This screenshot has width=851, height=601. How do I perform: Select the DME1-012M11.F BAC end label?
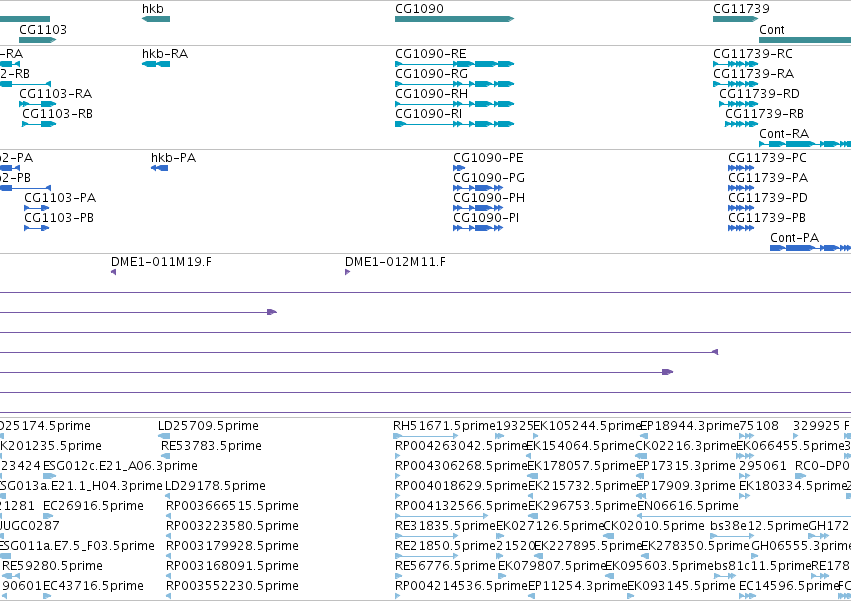tap(395, 262)
